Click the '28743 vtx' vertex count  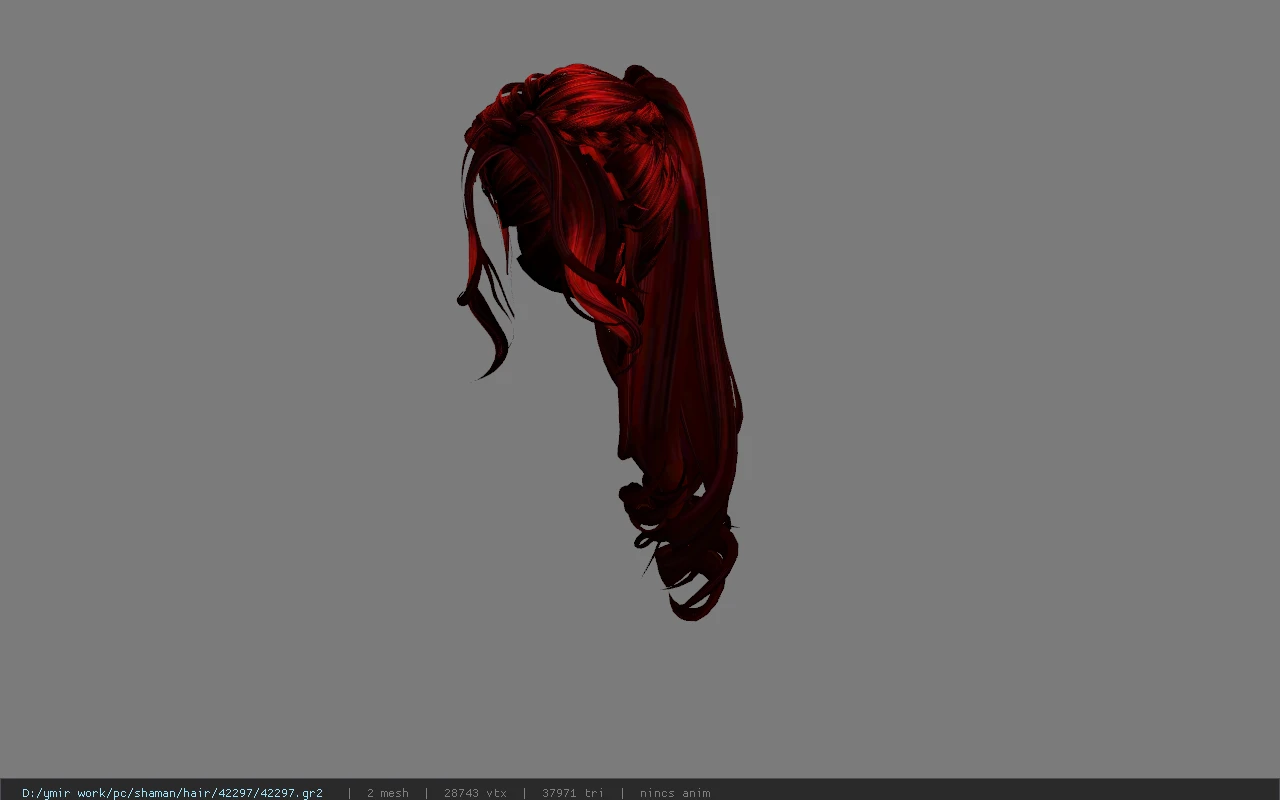point(475,793)
